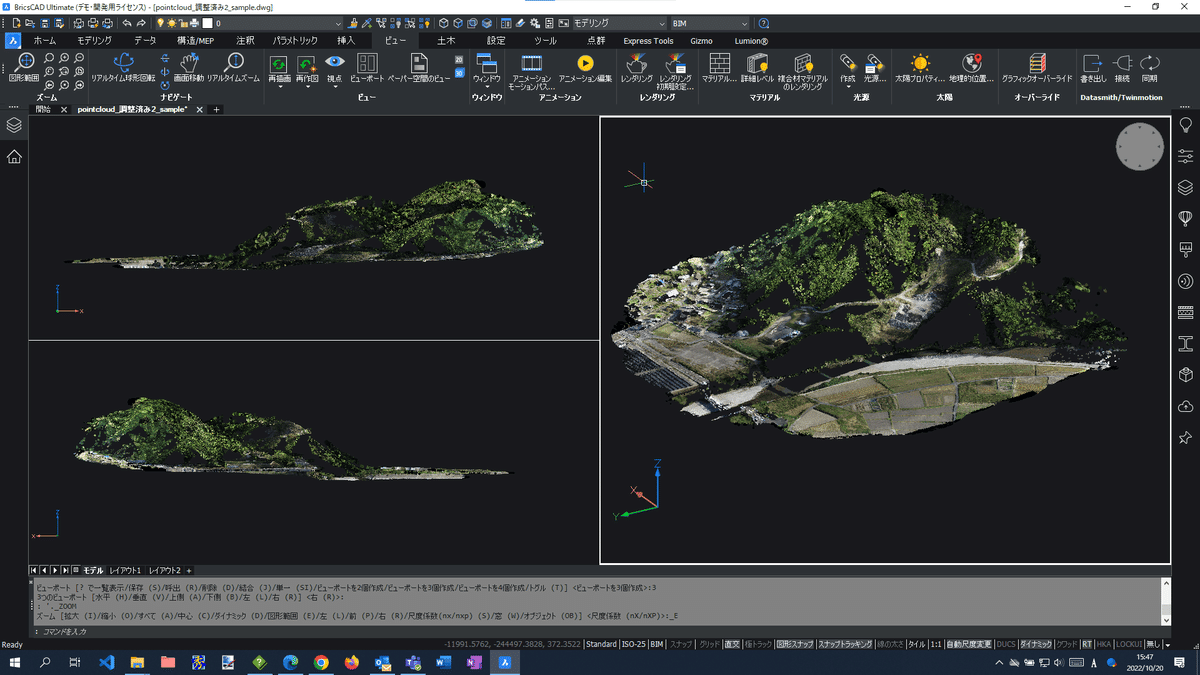Toggle 図形スナップ in the status bar
Image resolution: width=1200 pixels, height=675 pixels.
794,645
